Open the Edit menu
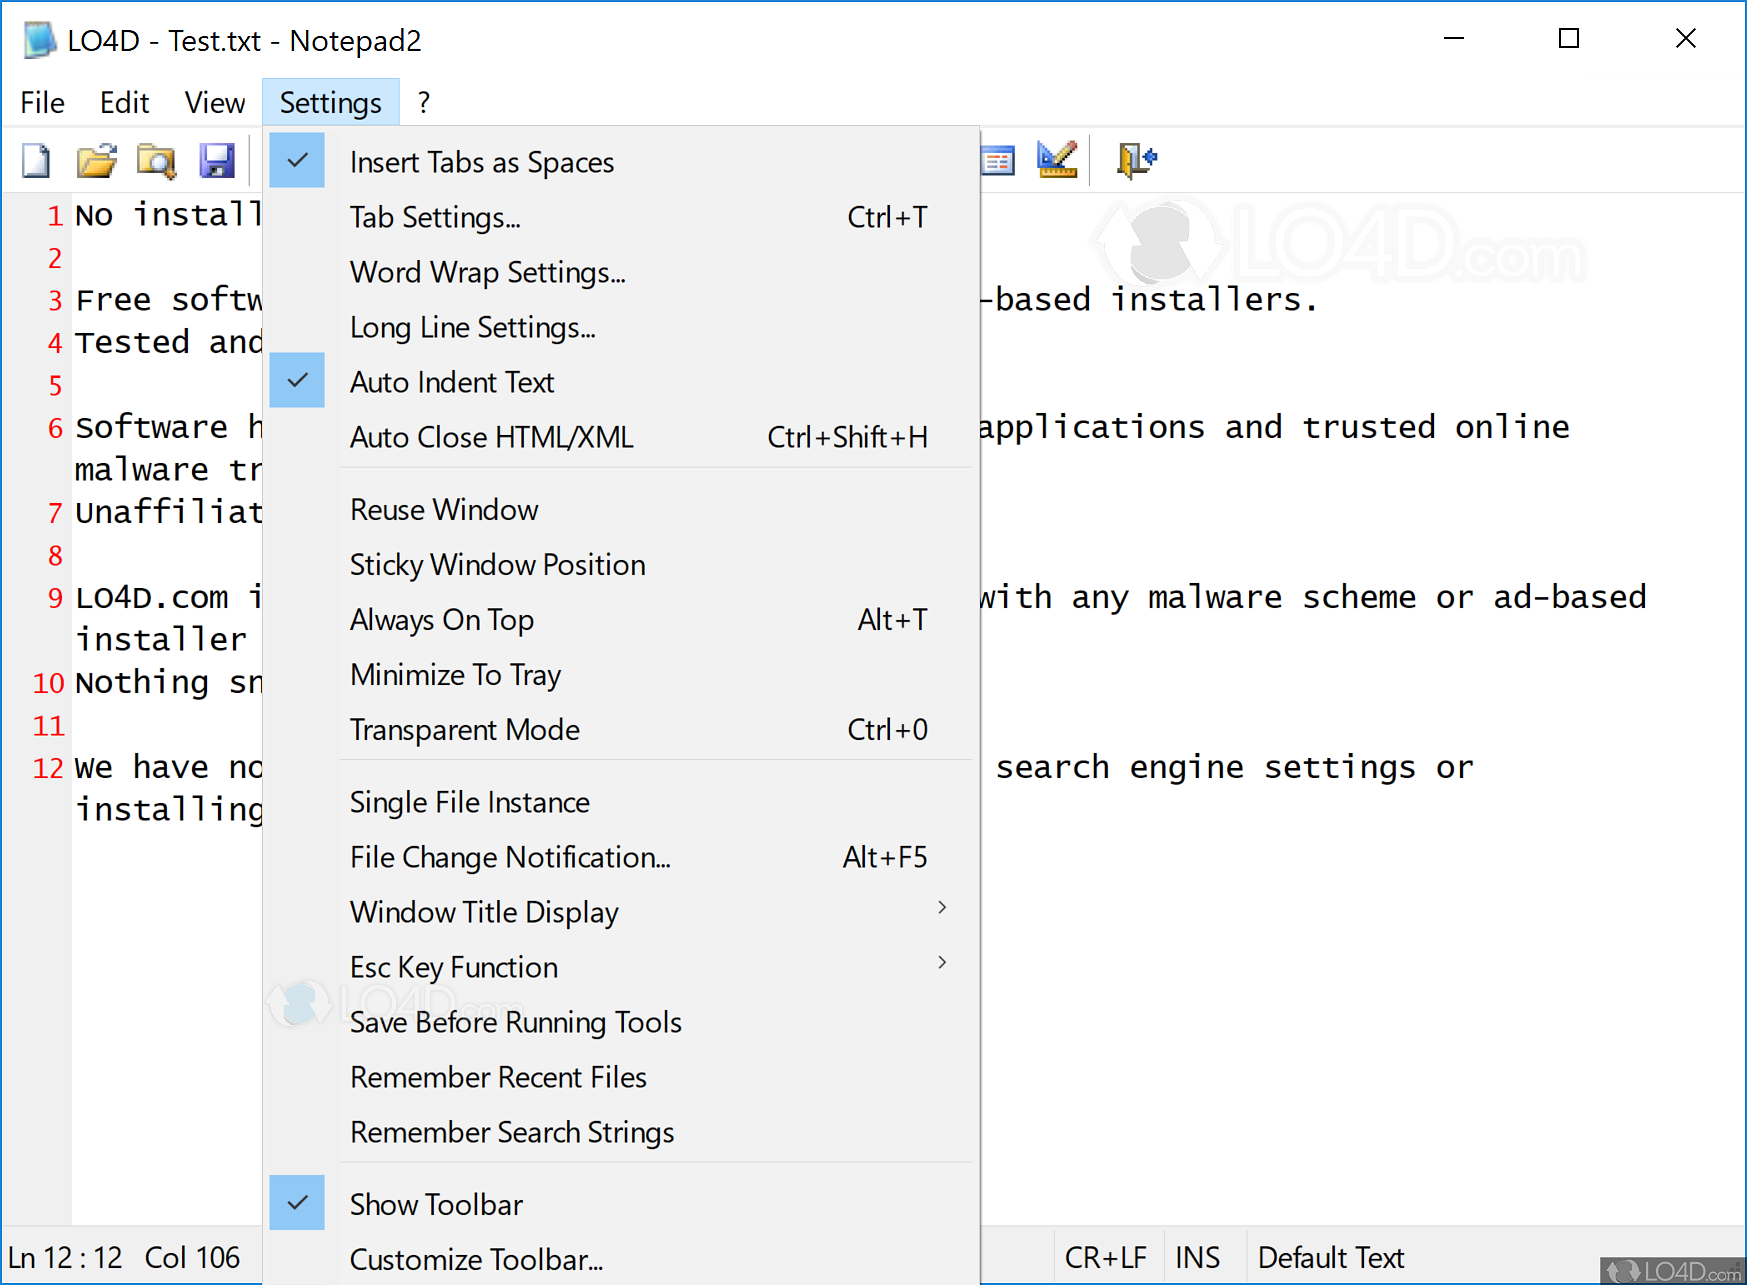The width and height of the screenshot is (1747, 1285). pos(124,102)
